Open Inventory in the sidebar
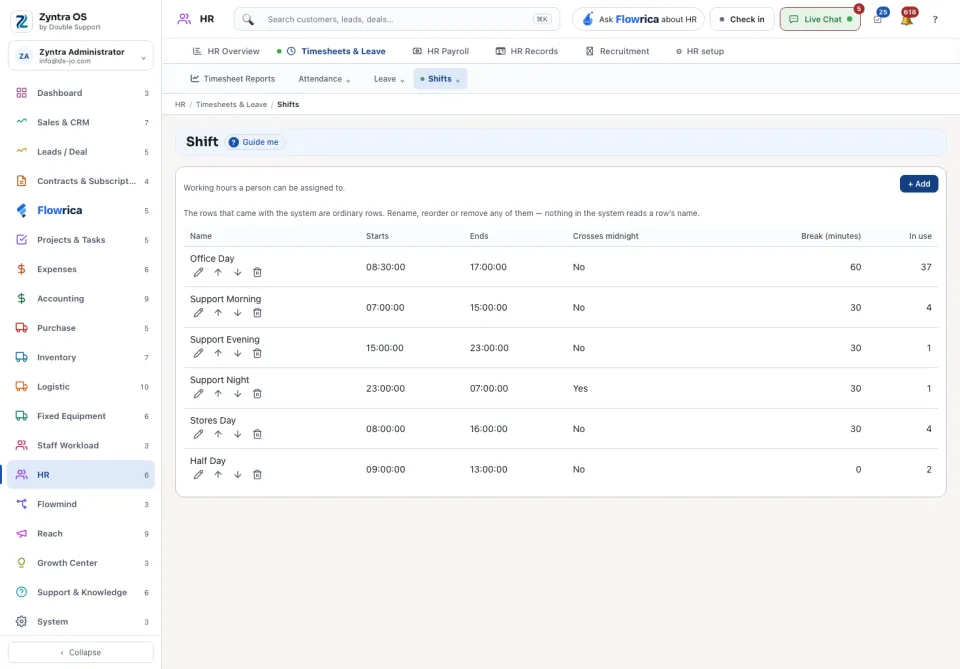Image resolution: width=960 pixels, height=669 pixels. click(81, 357)
